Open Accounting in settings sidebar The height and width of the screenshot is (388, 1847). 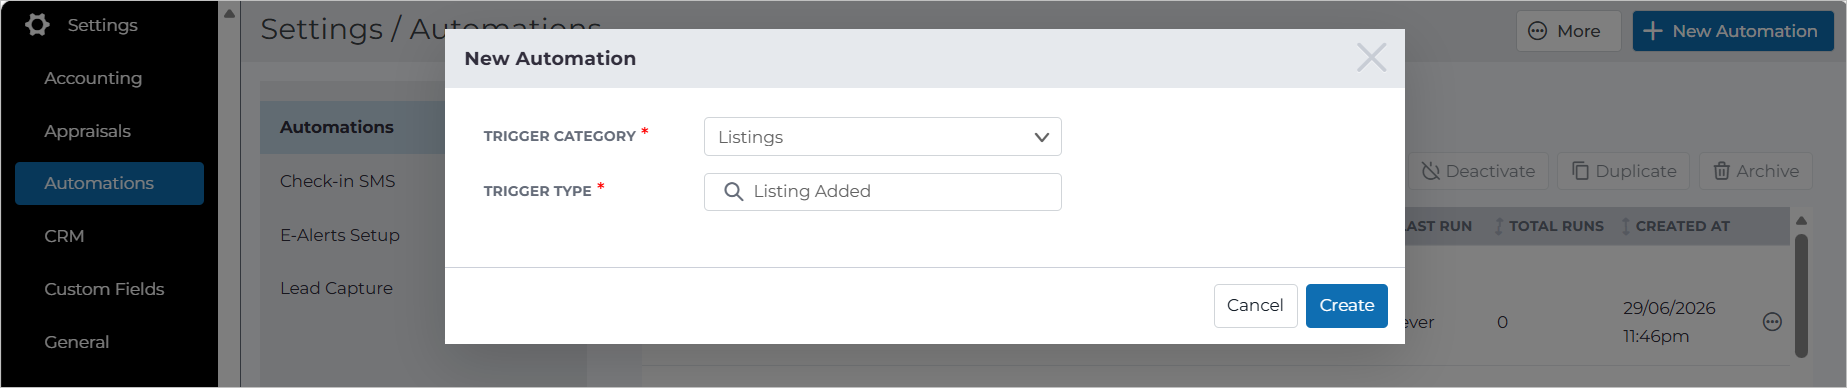pyautogui.click(x=93, y=78)
